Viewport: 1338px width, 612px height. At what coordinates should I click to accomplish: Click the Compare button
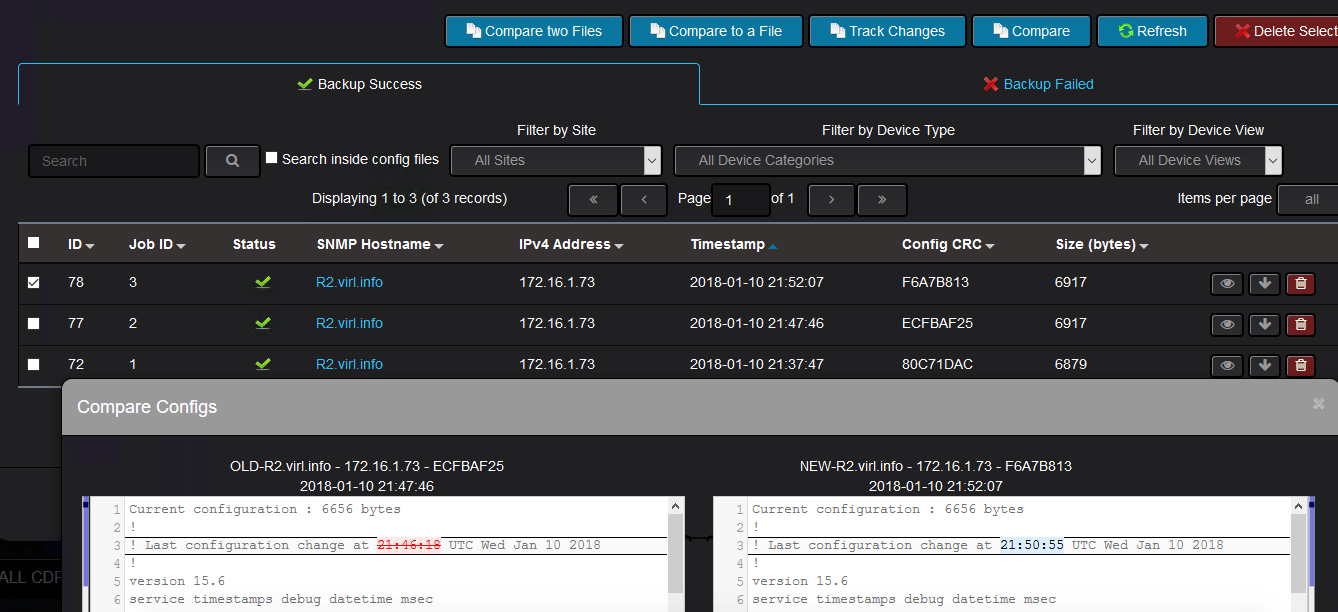tap(1031, 31)
